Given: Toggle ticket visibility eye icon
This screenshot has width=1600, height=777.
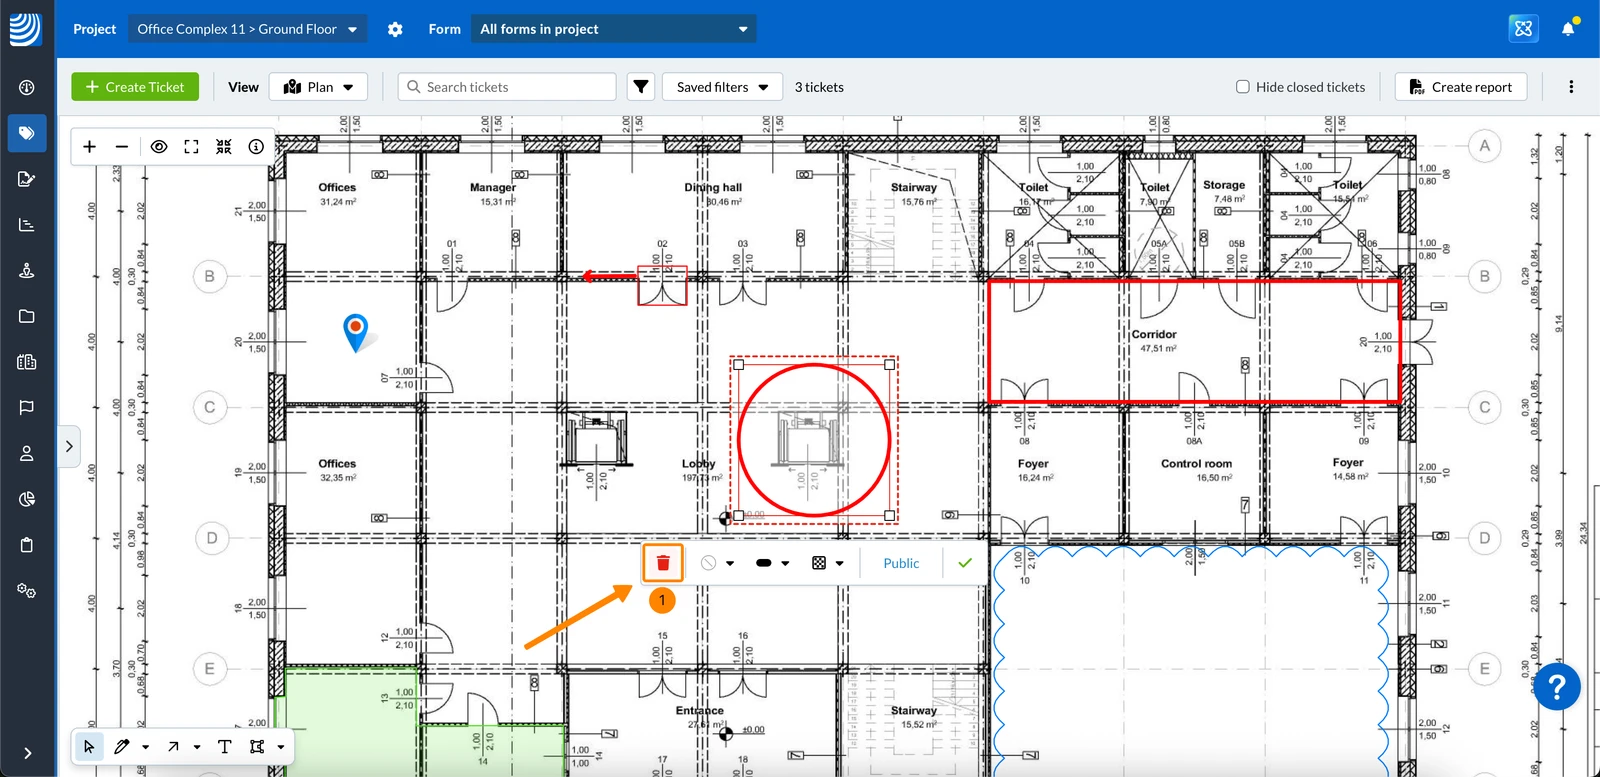Looking at the screenshot, I should pos(159,146).
